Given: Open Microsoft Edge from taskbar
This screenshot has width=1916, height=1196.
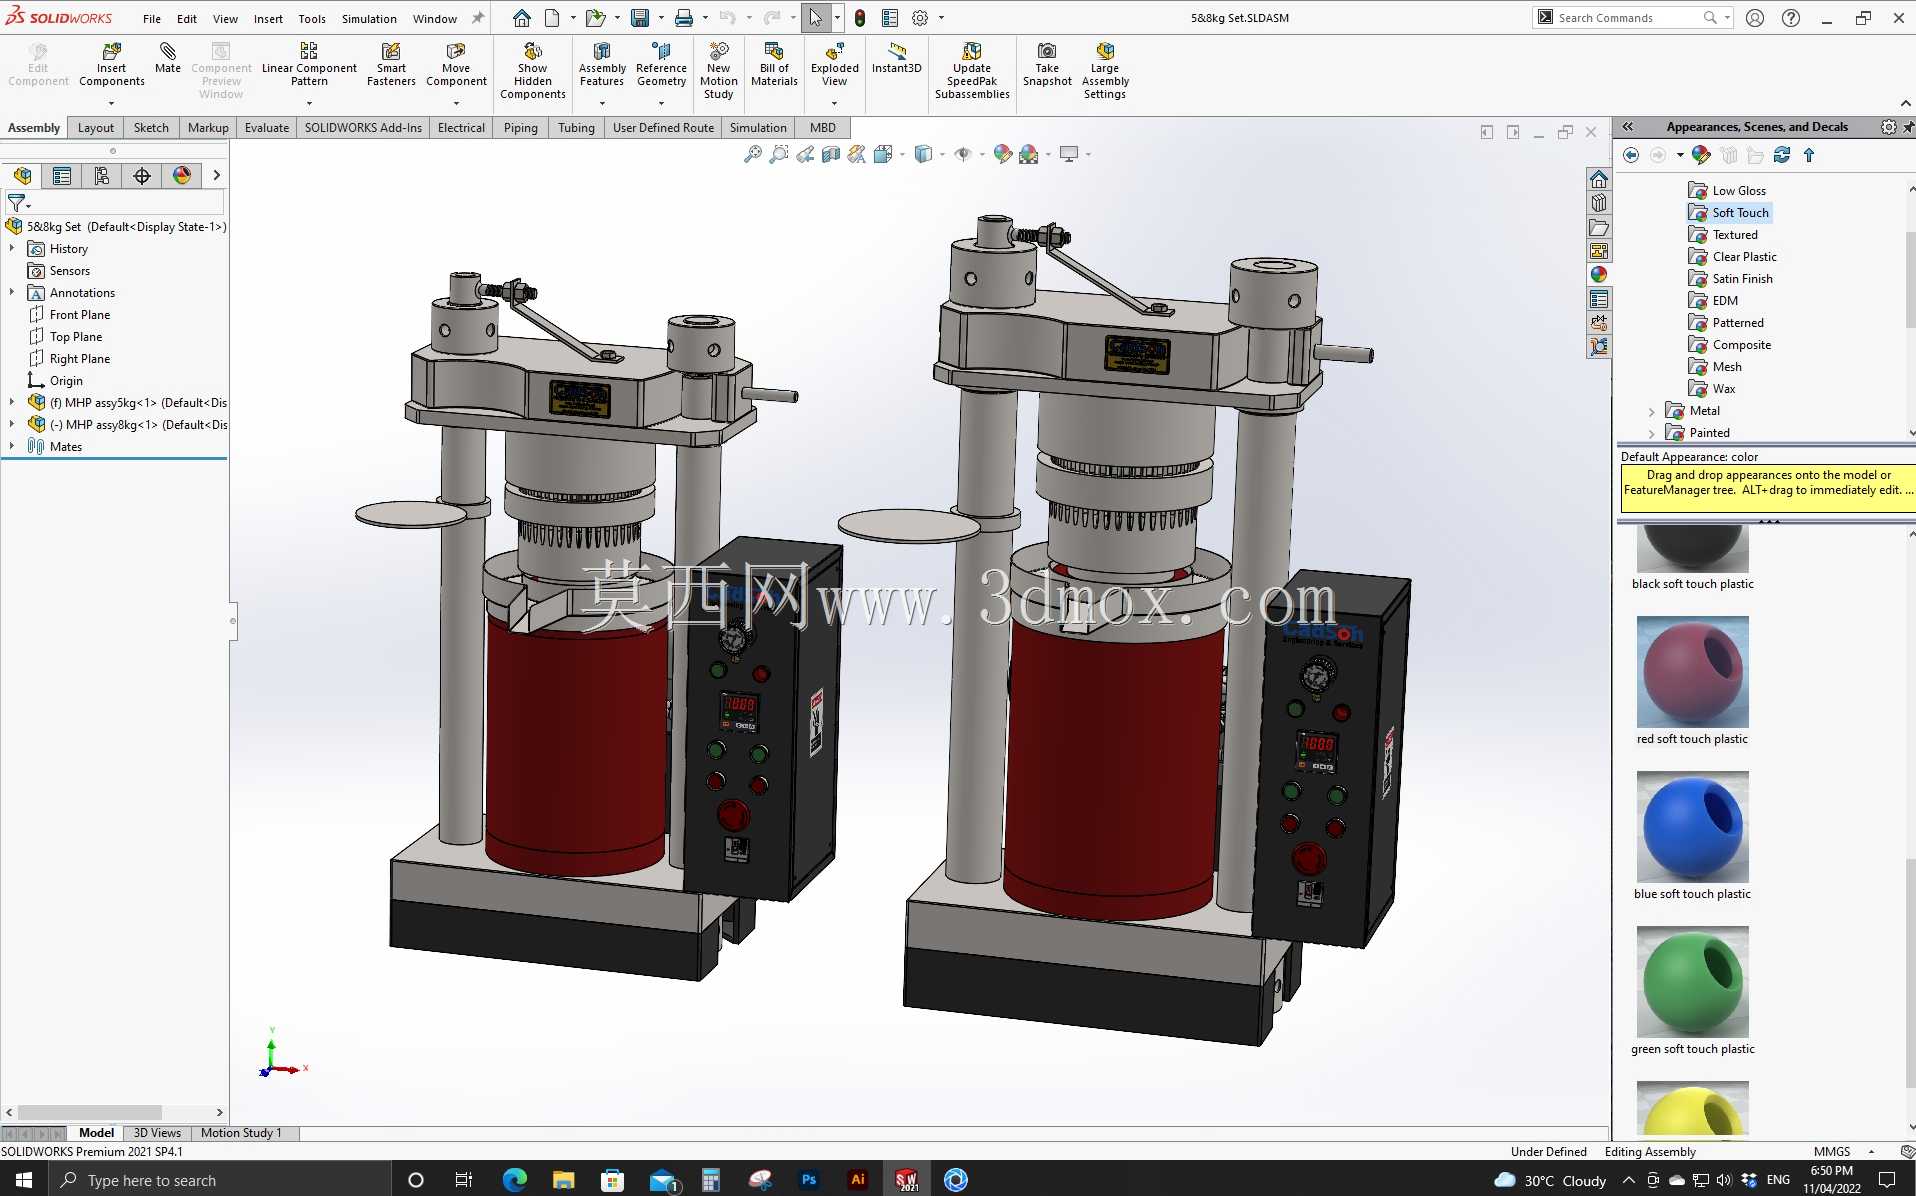Looking at the screenshot, I should (514, 1180).
